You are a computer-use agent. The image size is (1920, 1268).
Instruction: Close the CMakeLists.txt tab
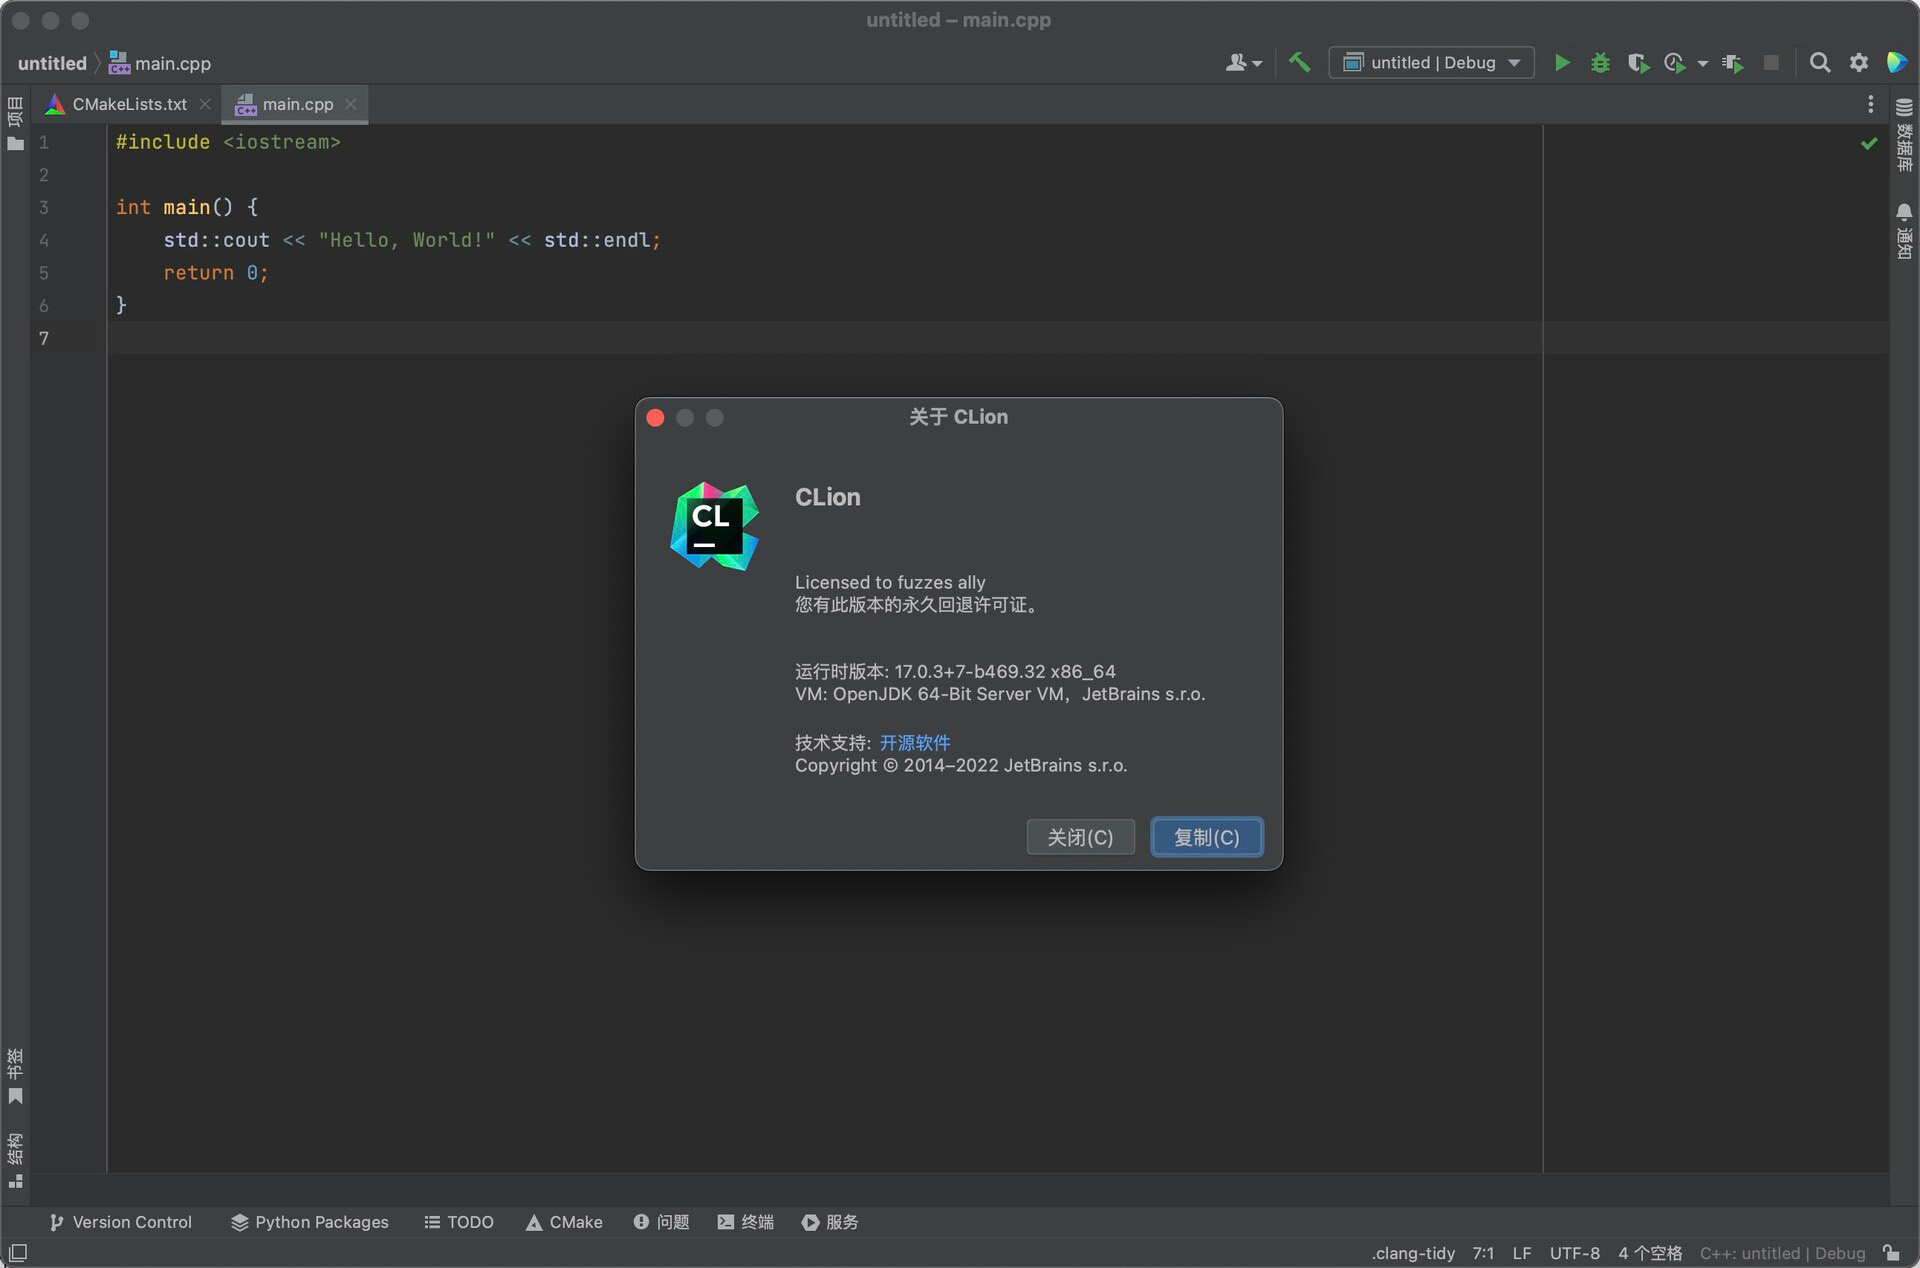click(x=205, y=104)
